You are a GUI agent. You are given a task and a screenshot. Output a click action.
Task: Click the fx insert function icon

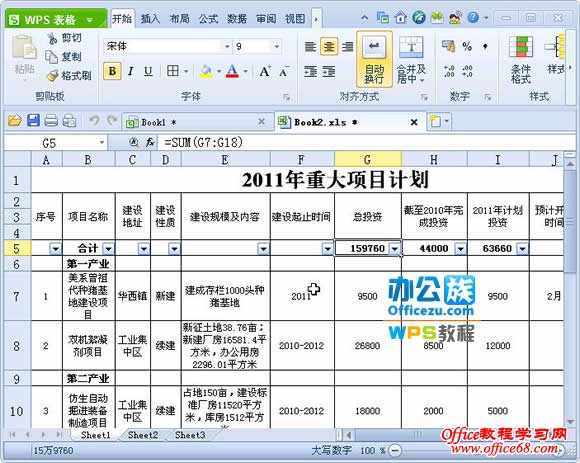(150, 142)
